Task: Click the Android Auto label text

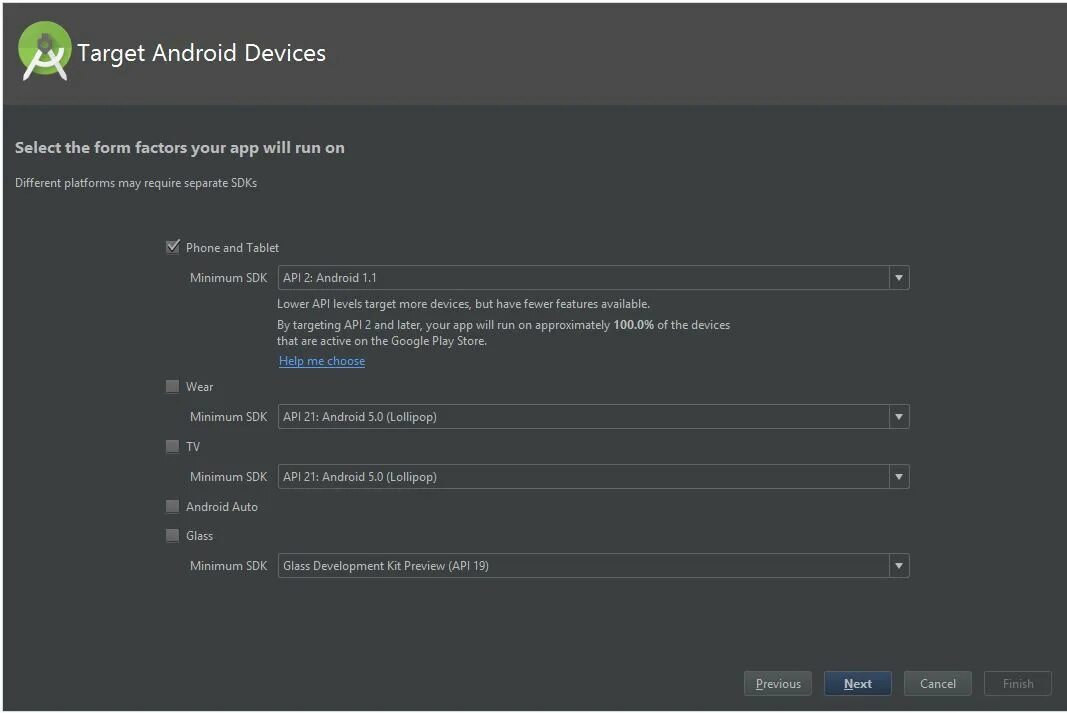Action: click(x=222, y=507)
